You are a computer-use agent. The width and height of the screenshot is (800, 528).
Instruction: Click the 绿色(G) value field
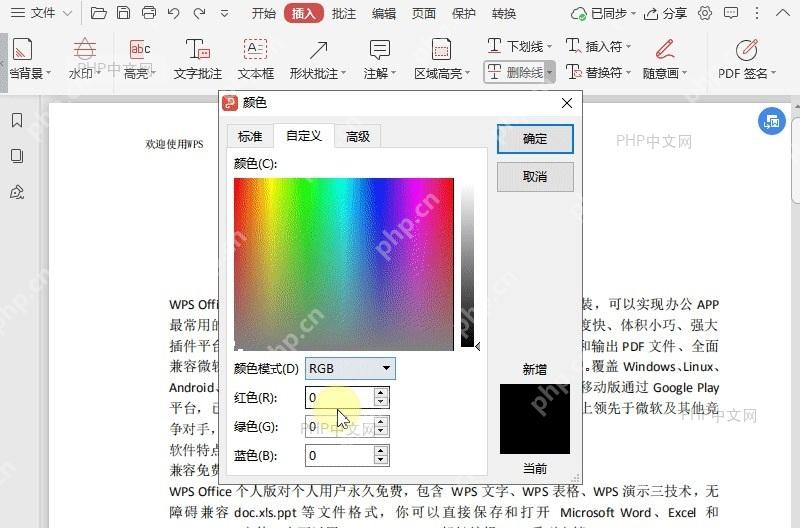(x=339, y=426)
